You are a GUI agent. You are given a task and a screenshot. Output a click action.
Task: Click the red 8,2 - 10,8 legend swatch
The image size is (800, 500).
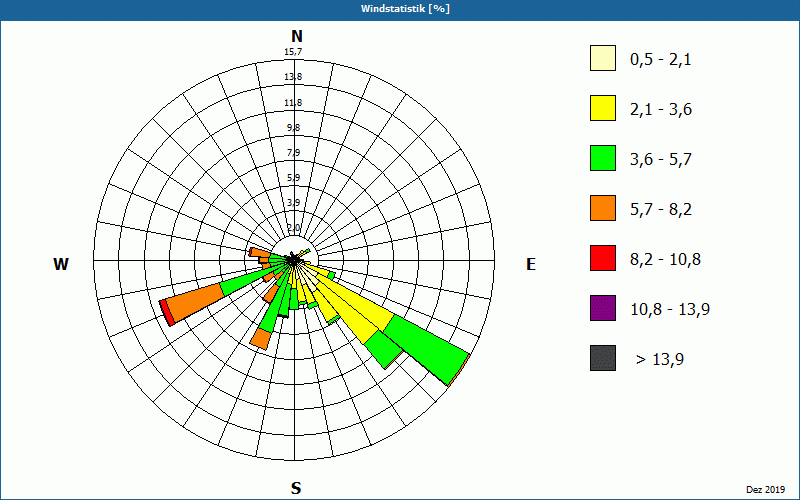pos(603,258)
